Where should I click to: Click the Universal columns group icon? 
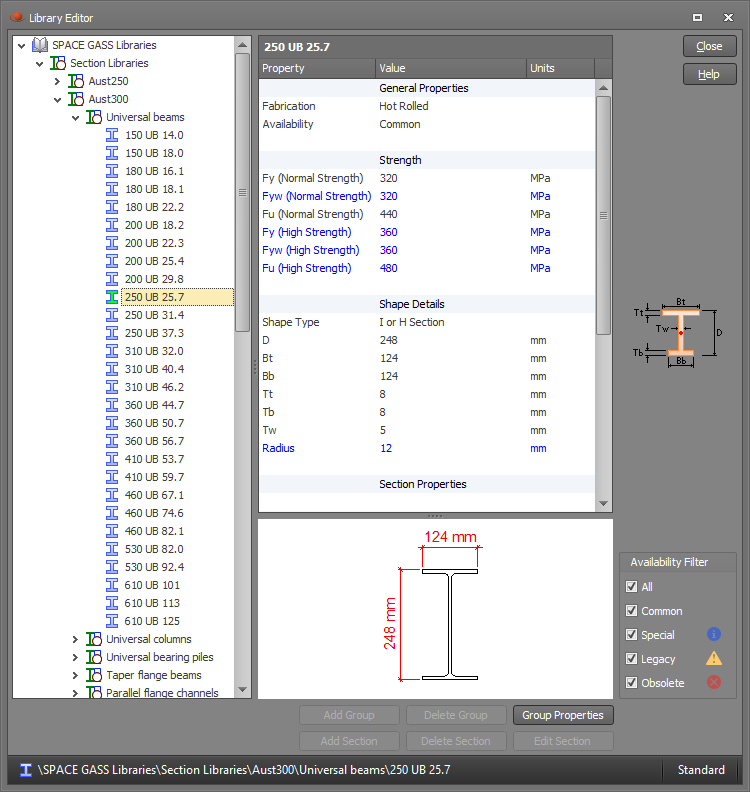94,639
